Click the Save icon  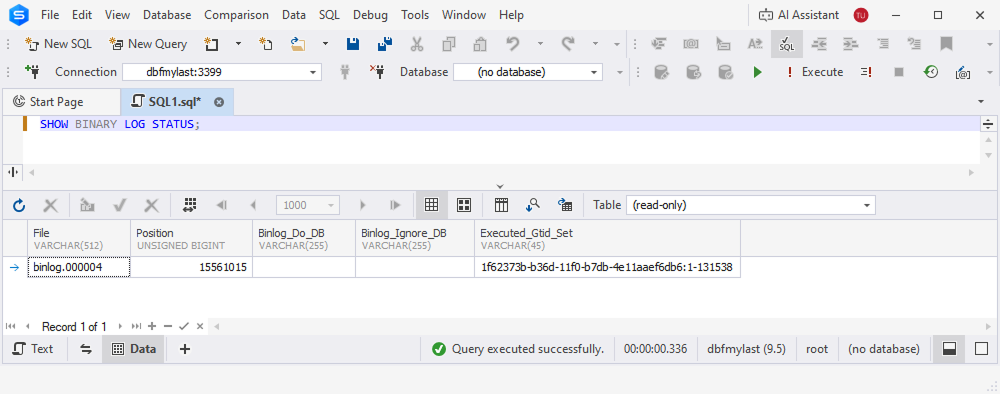[353, 44]
